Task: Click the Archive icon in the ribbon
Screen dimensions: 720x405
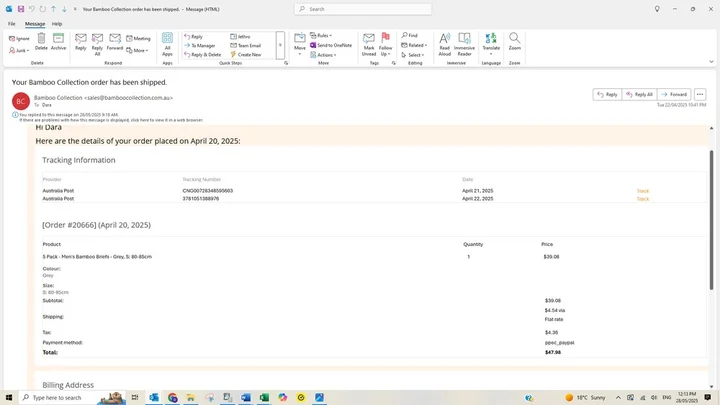Action: [58, 41]
